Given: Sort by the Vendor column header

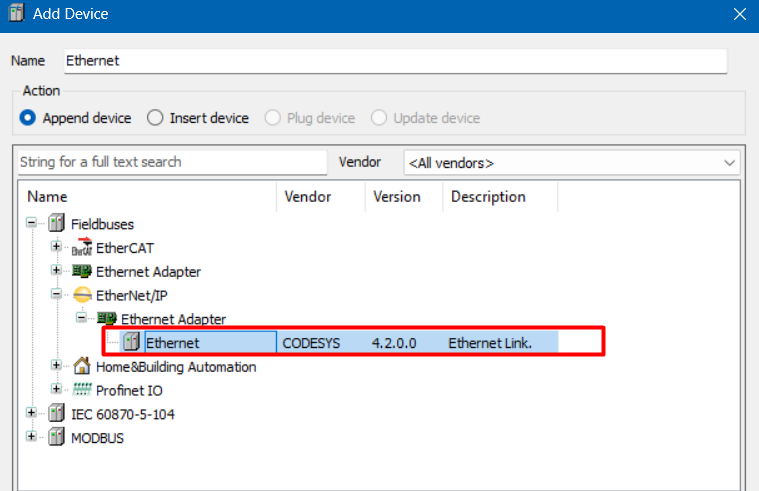Looking at the screenshot, I should pos(307,197).
